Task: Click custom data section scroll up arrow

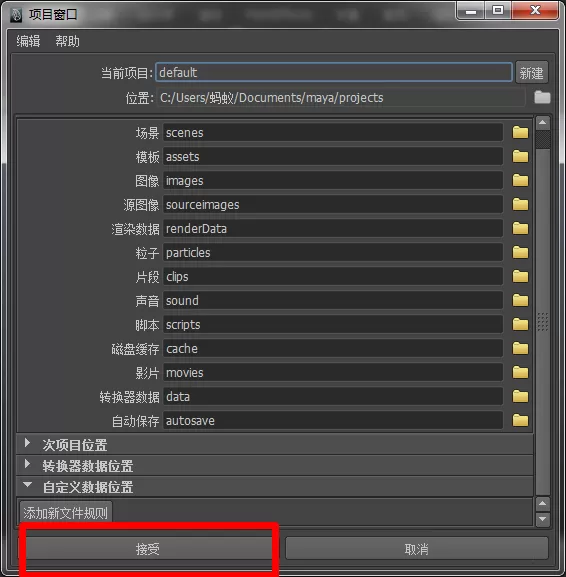Action: [543, 503]
